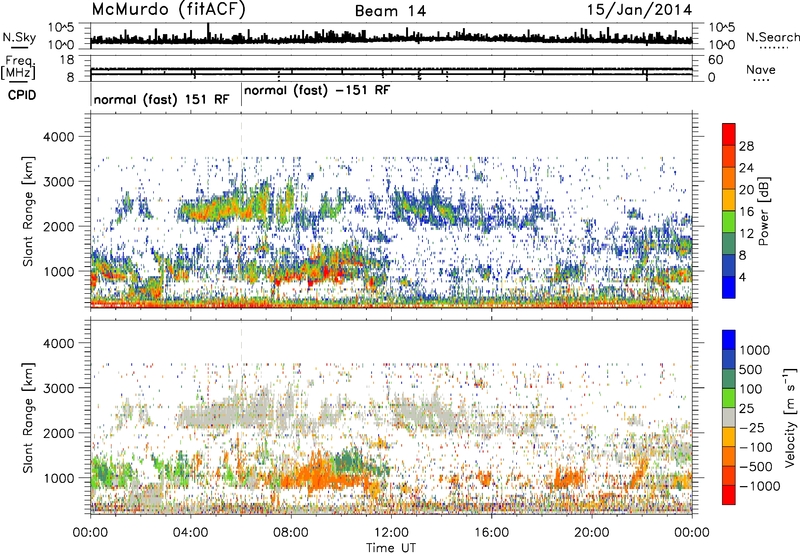Click the 'Velocity [m s^-1]' colorbar label
Viewport: 800px width, 554px height.
pyautogui.click(x=790, y=417)
